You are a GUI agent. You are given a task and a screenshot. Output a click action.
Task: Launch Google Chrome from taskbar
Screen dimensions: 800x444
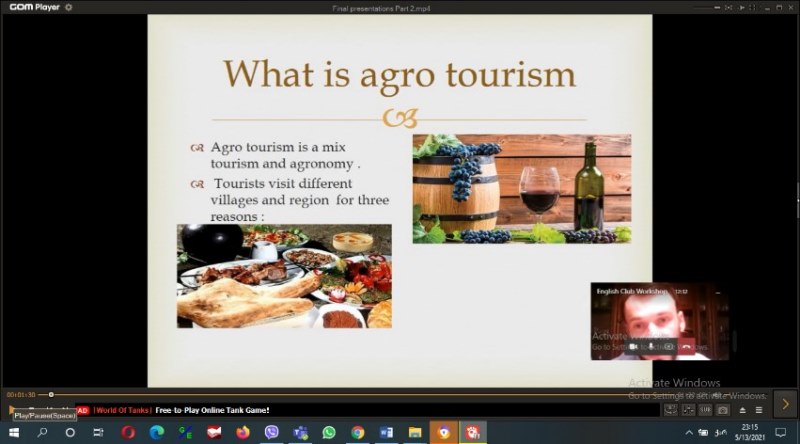(358, 433)
